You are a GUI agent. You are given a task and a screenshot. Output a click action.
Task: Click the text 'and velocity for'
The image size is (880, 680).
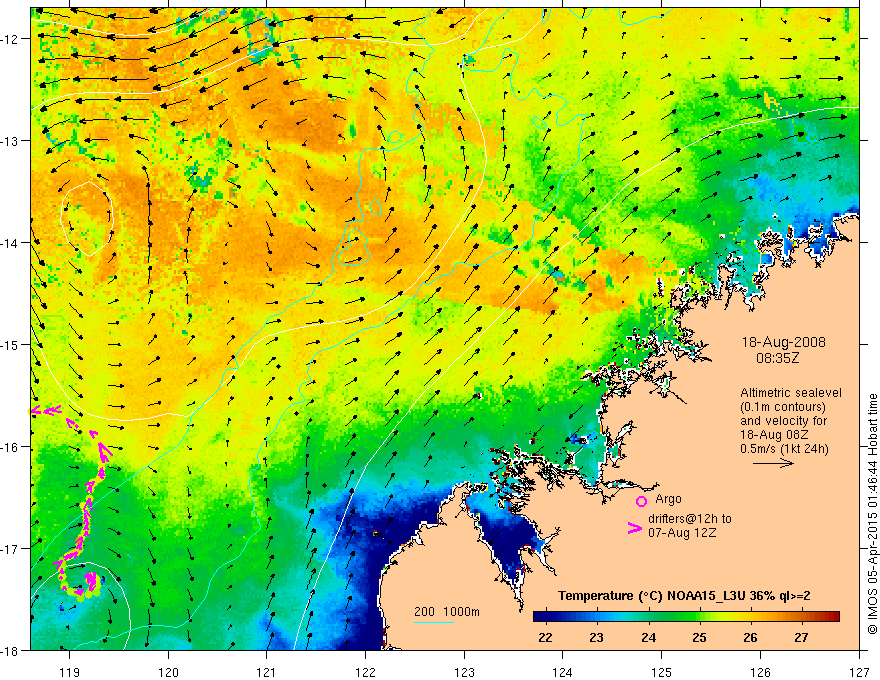point(783,421)
